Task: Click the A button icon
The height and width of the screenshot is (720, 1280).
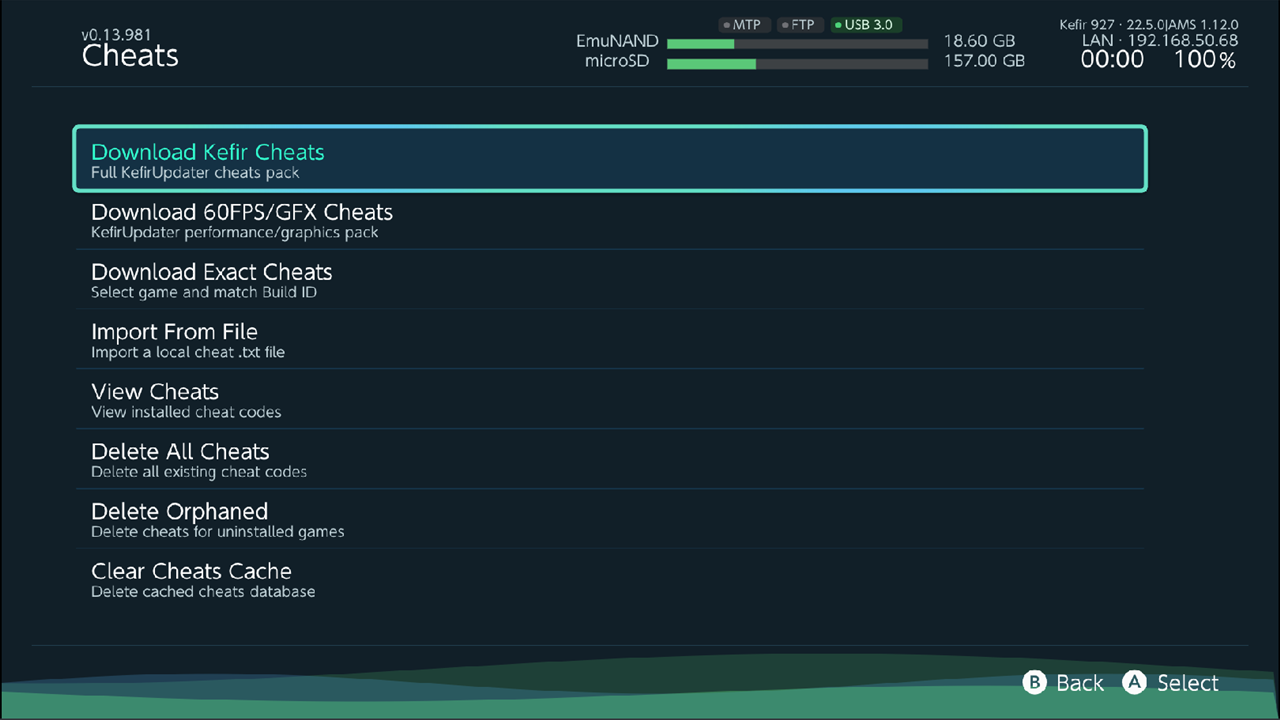Action: 1134,683
